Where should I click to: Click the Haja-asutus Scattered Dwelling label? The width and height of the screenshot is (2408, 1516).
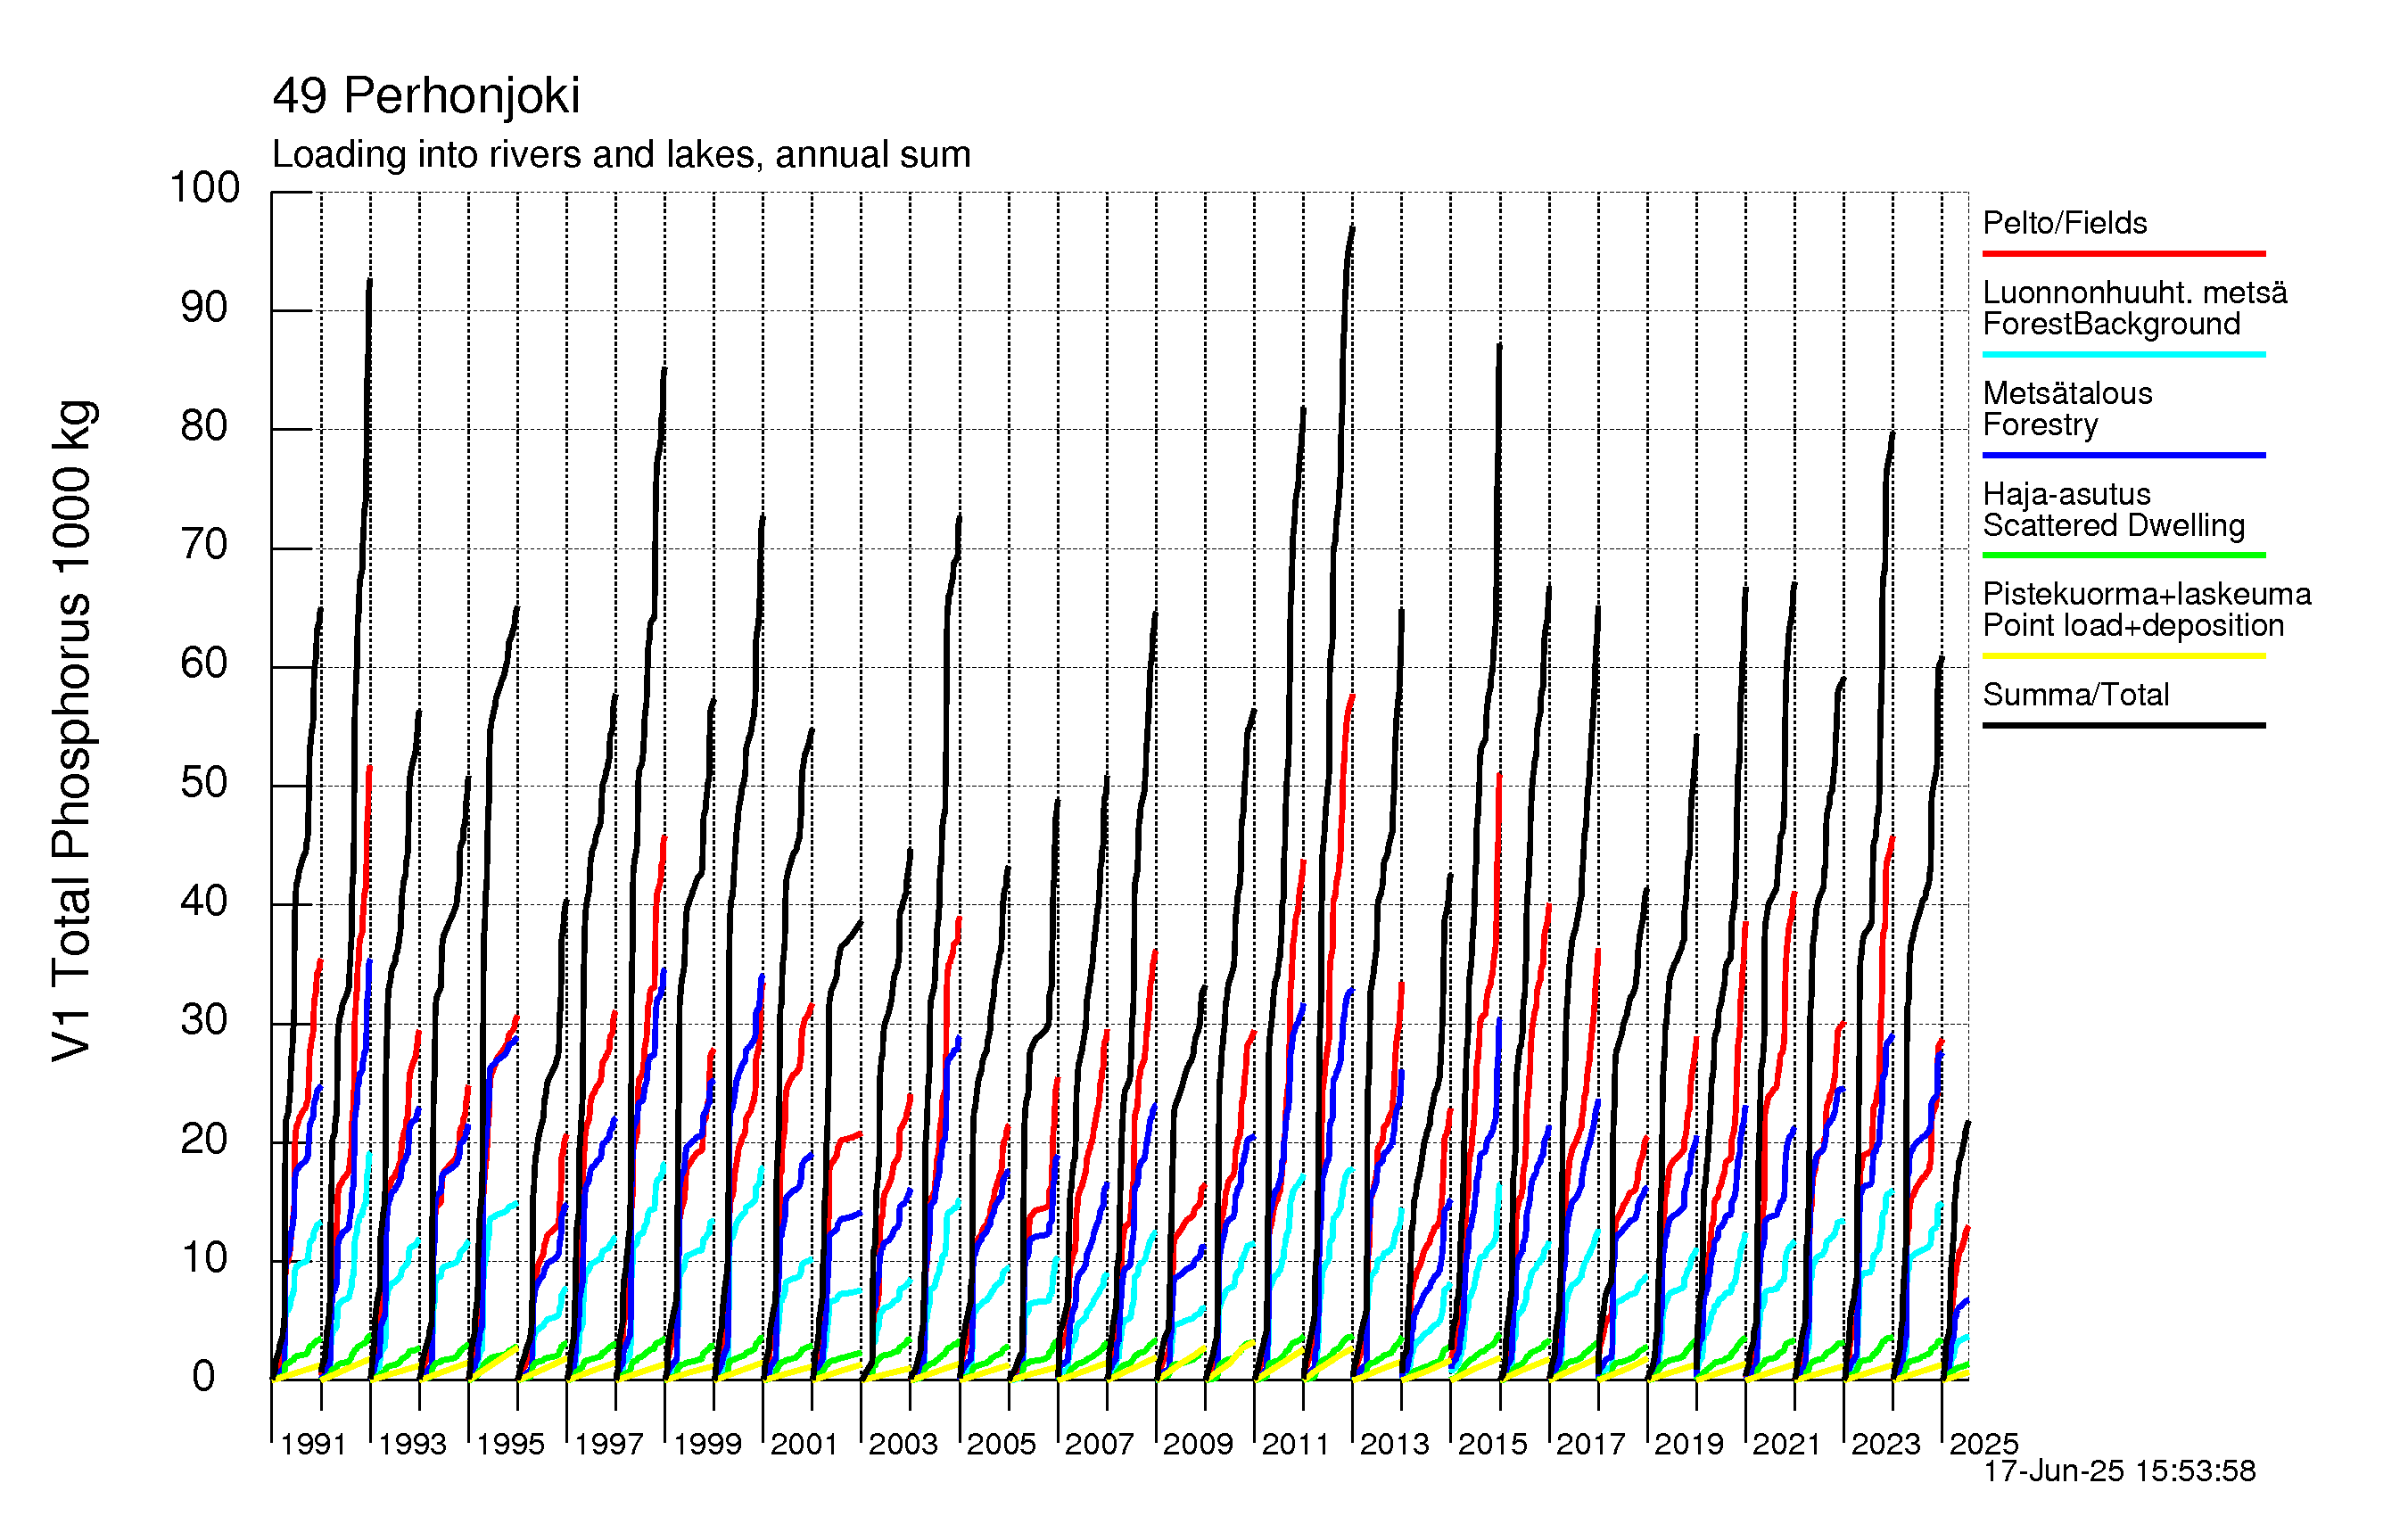pos(2112,510)
